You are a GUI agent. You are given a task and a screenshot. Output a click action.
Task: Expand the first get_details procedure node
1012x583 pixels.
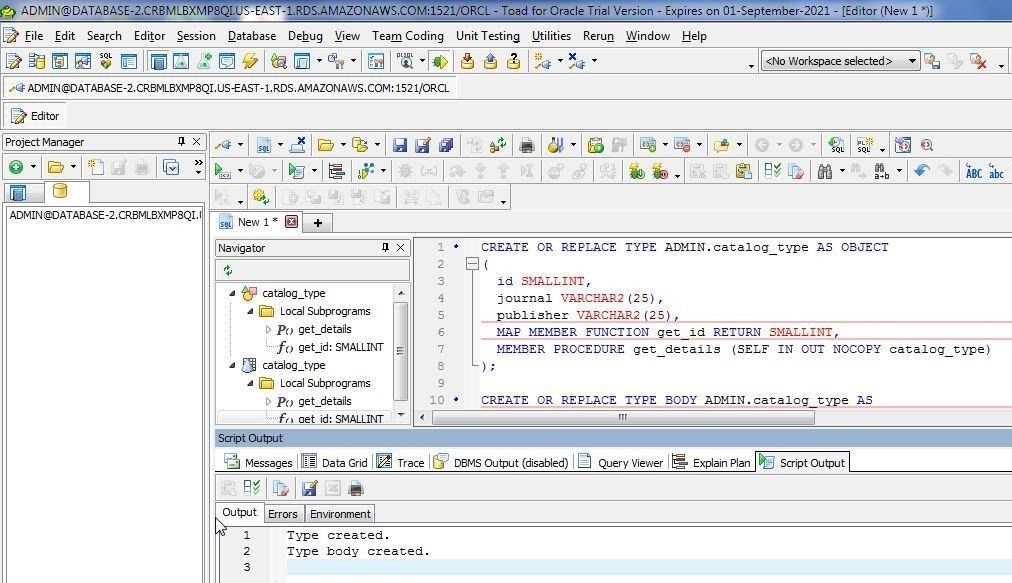[268, 329]
